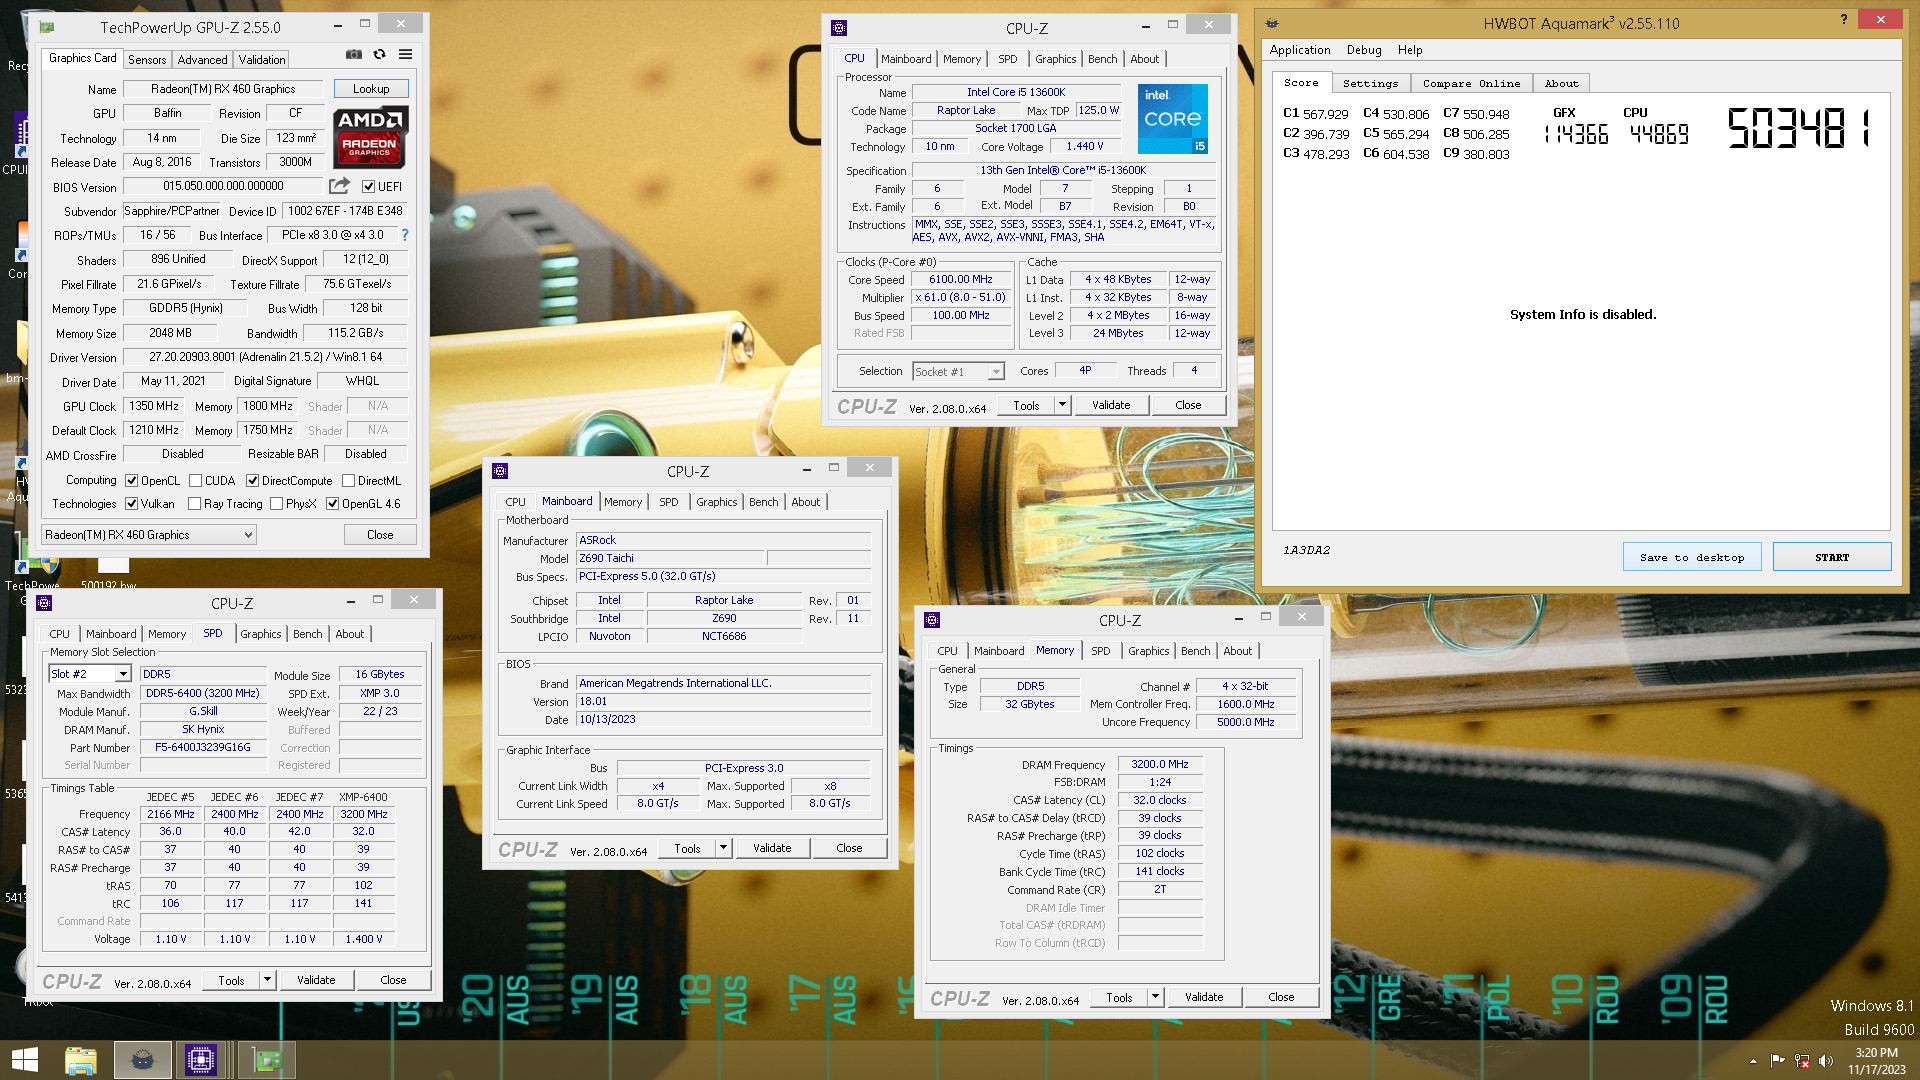
Task: Click the Action Center flag tray icon
Action: tap(1778, 1061)
